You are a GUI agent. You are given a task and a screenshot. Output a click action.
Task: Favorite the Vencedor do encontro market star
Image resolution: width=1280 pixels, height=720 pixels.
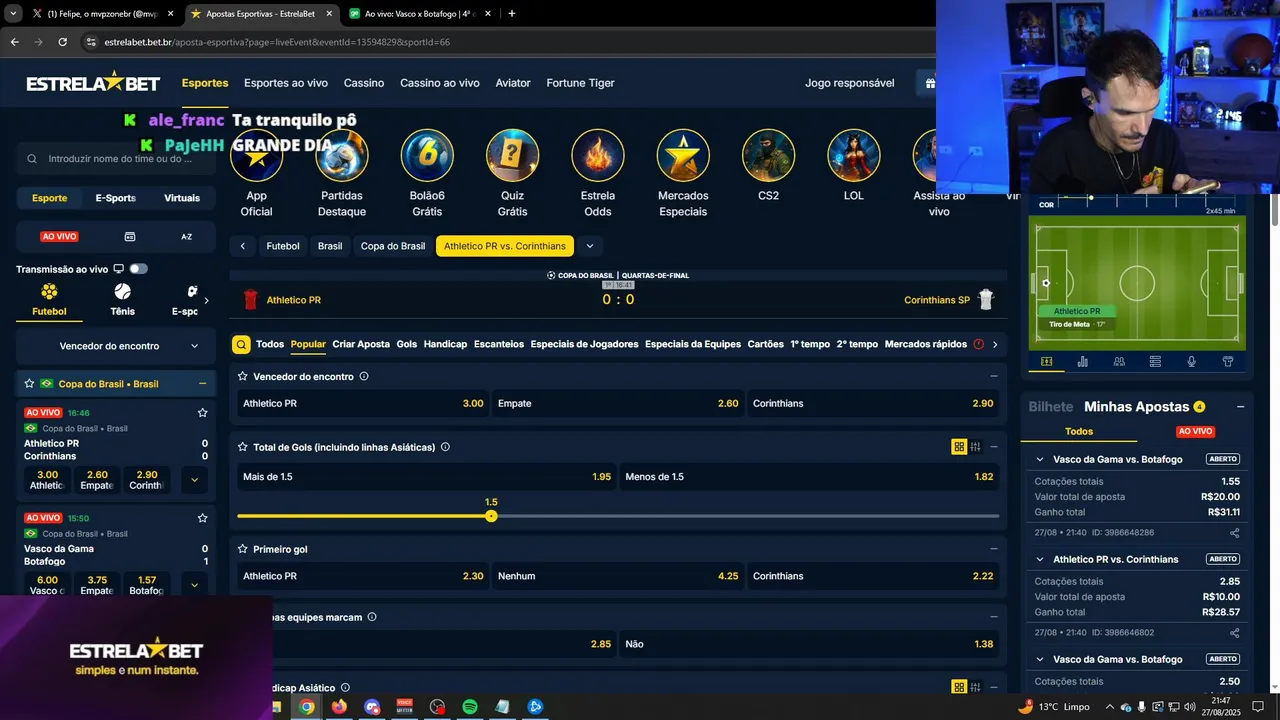(242, 377)
